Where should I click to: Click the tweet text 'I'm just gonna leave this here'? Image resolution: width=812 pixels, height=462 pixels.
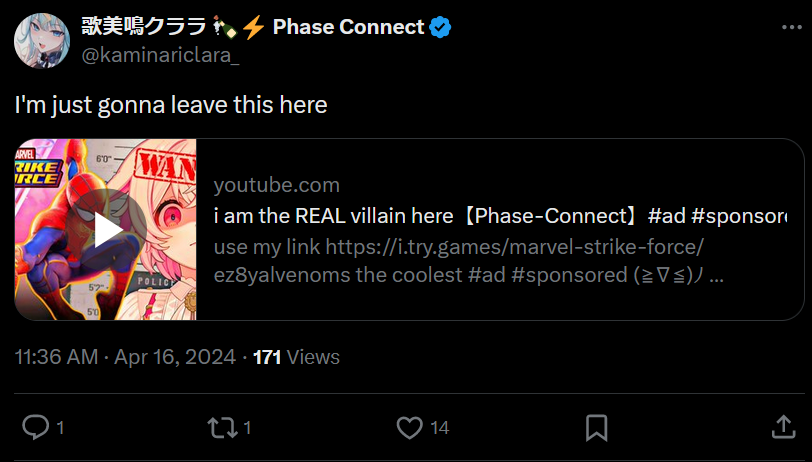171,104
